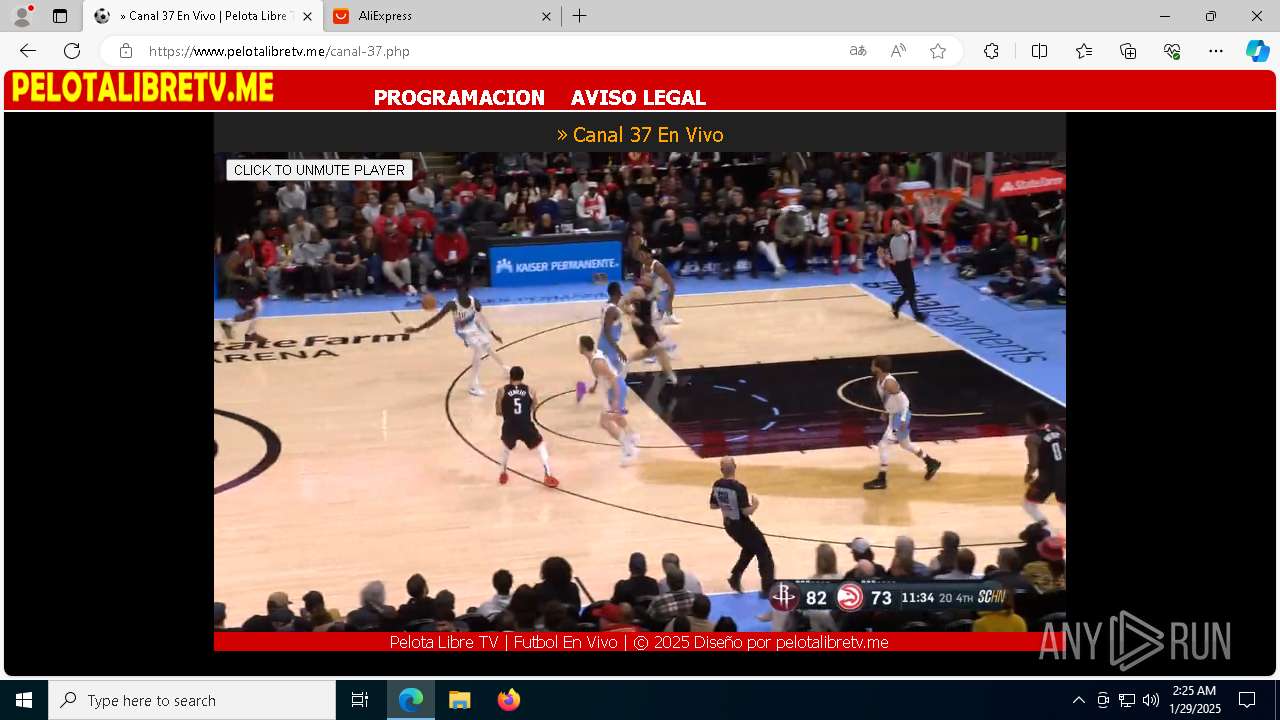Open the translate page icon
This screenshot has height=720, width=1280.
[858, 51]
